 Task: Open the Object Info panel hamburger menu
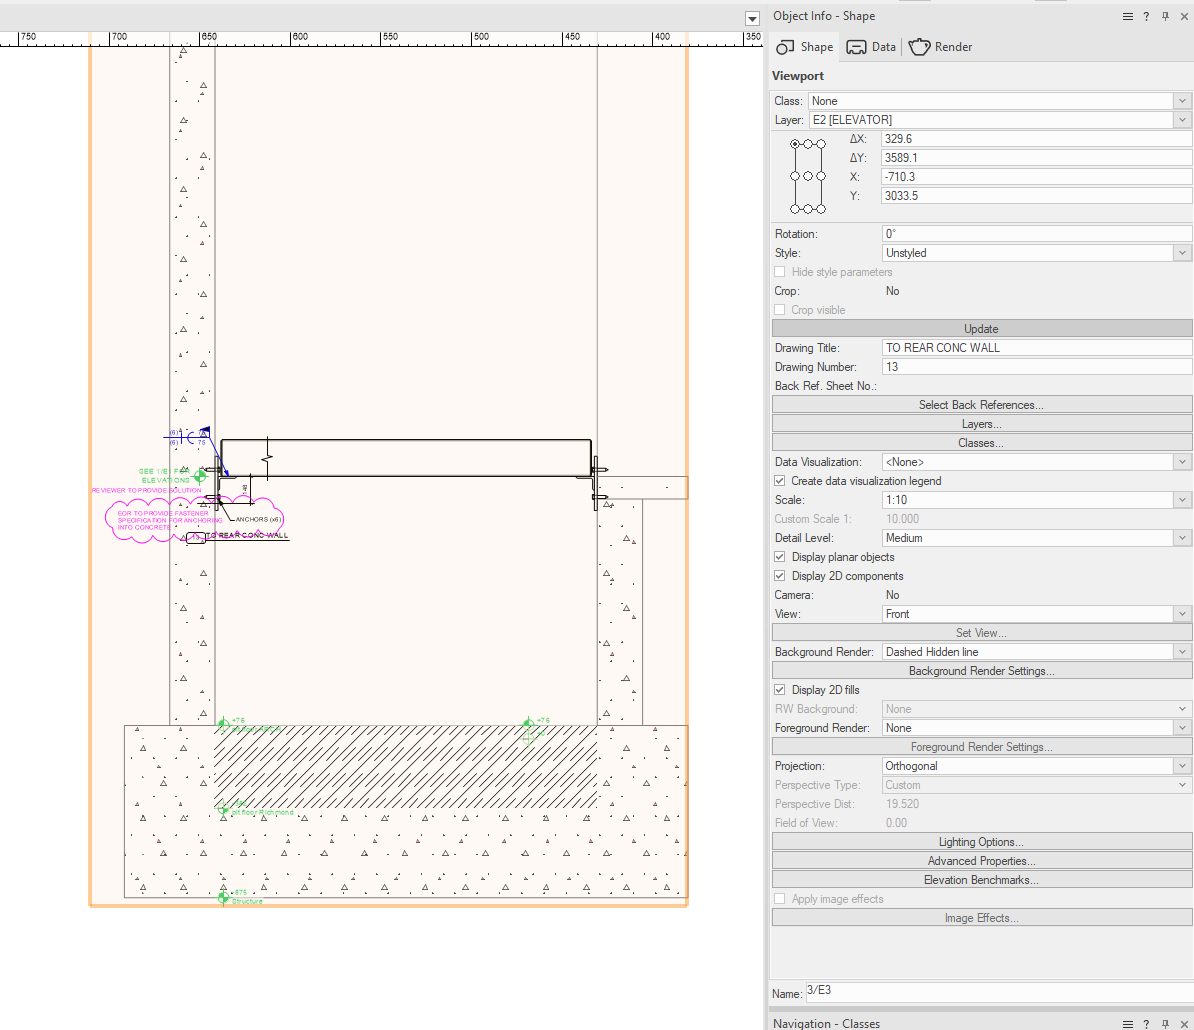(x=1128, y=16)
